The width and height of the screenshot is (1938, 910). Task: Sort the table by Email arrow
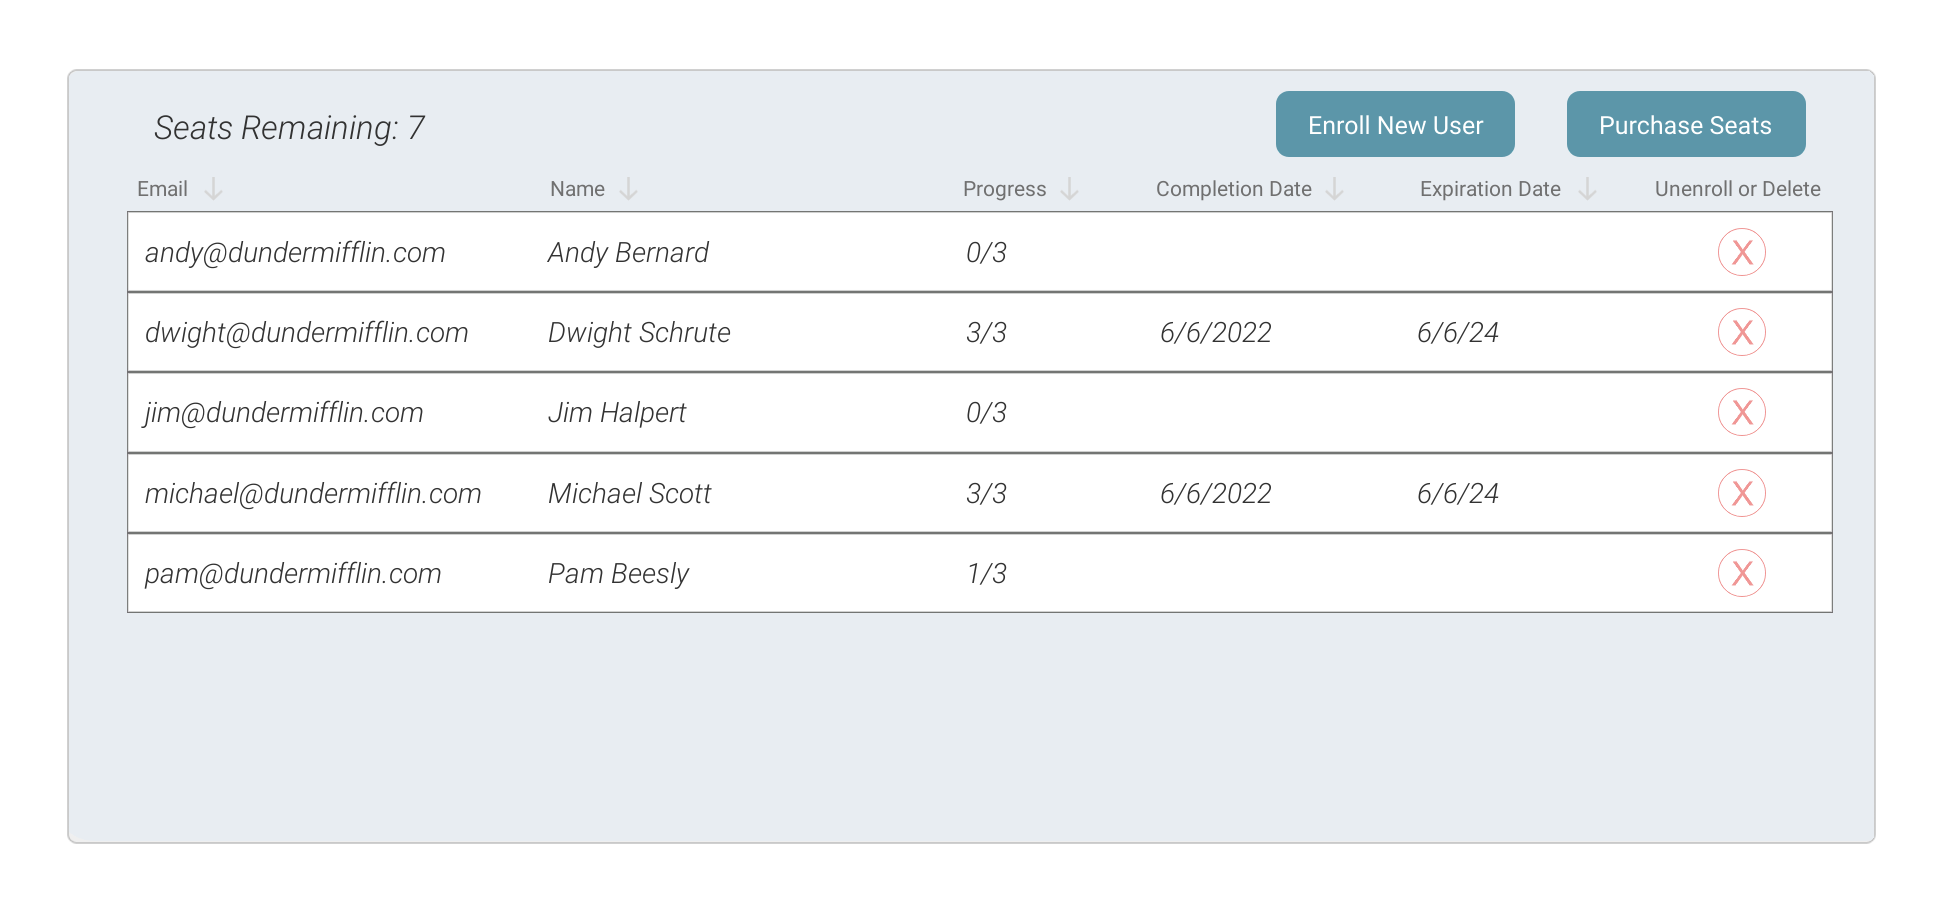[213, 189]
